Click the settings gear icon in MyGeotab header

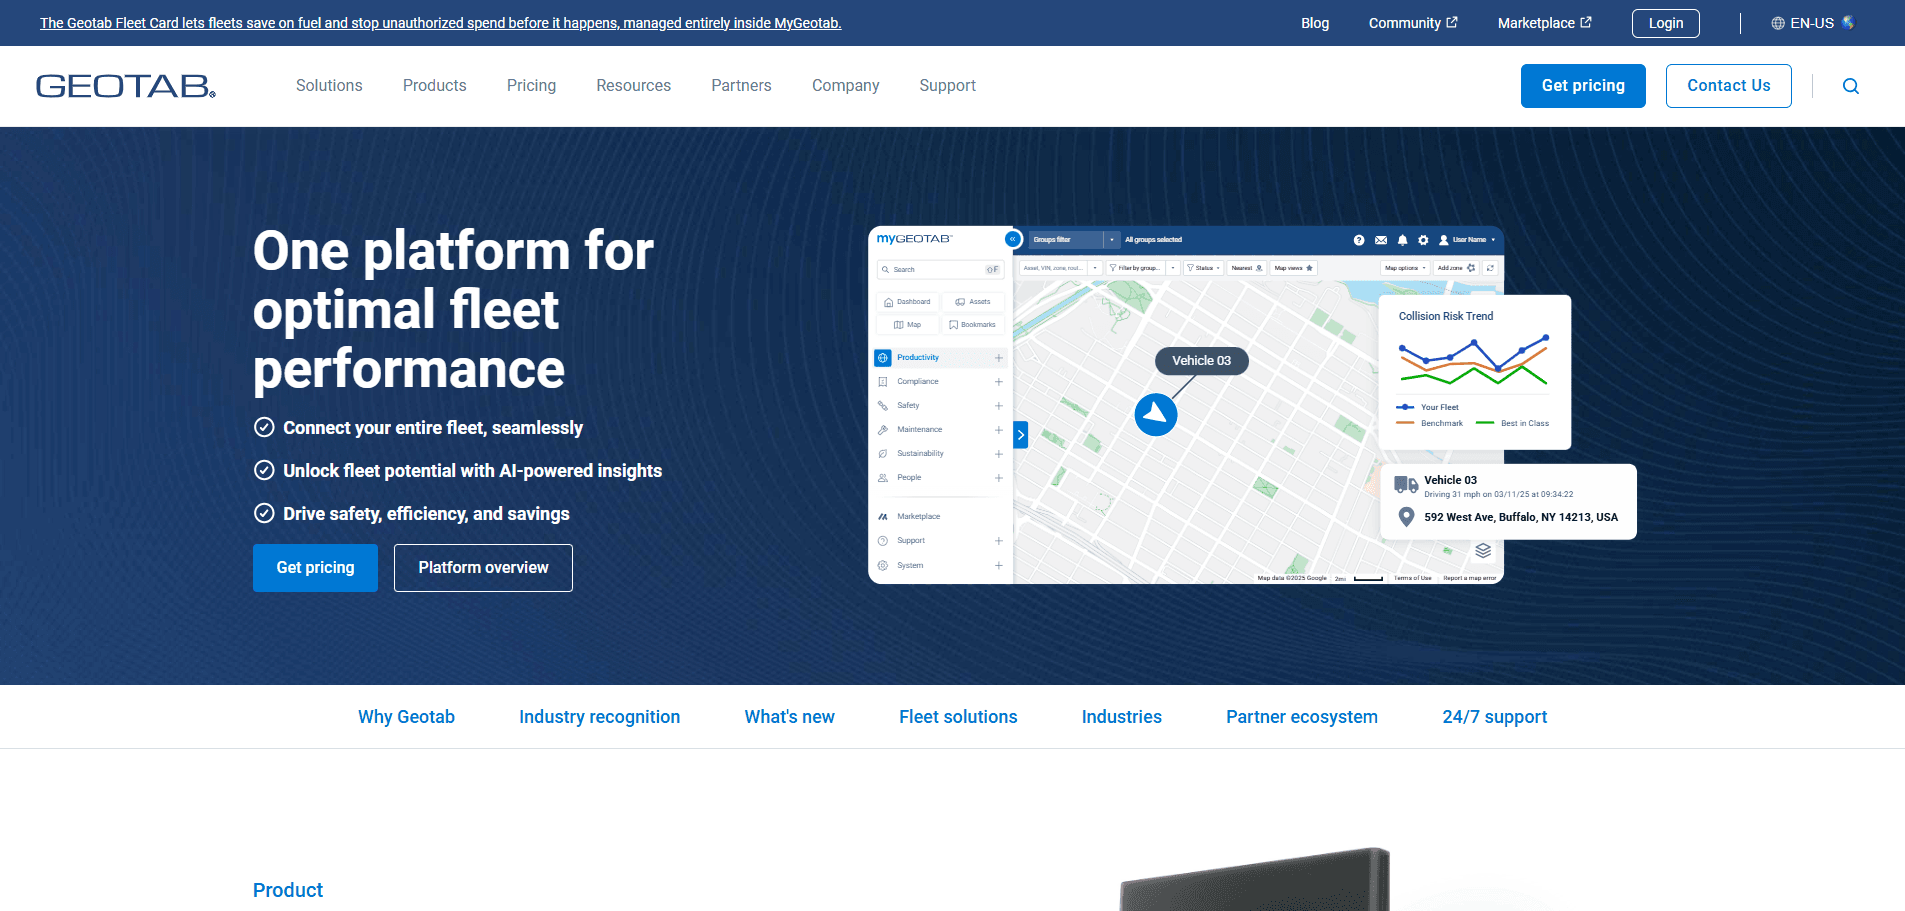pyautogui.click(x=1423, y=240)
